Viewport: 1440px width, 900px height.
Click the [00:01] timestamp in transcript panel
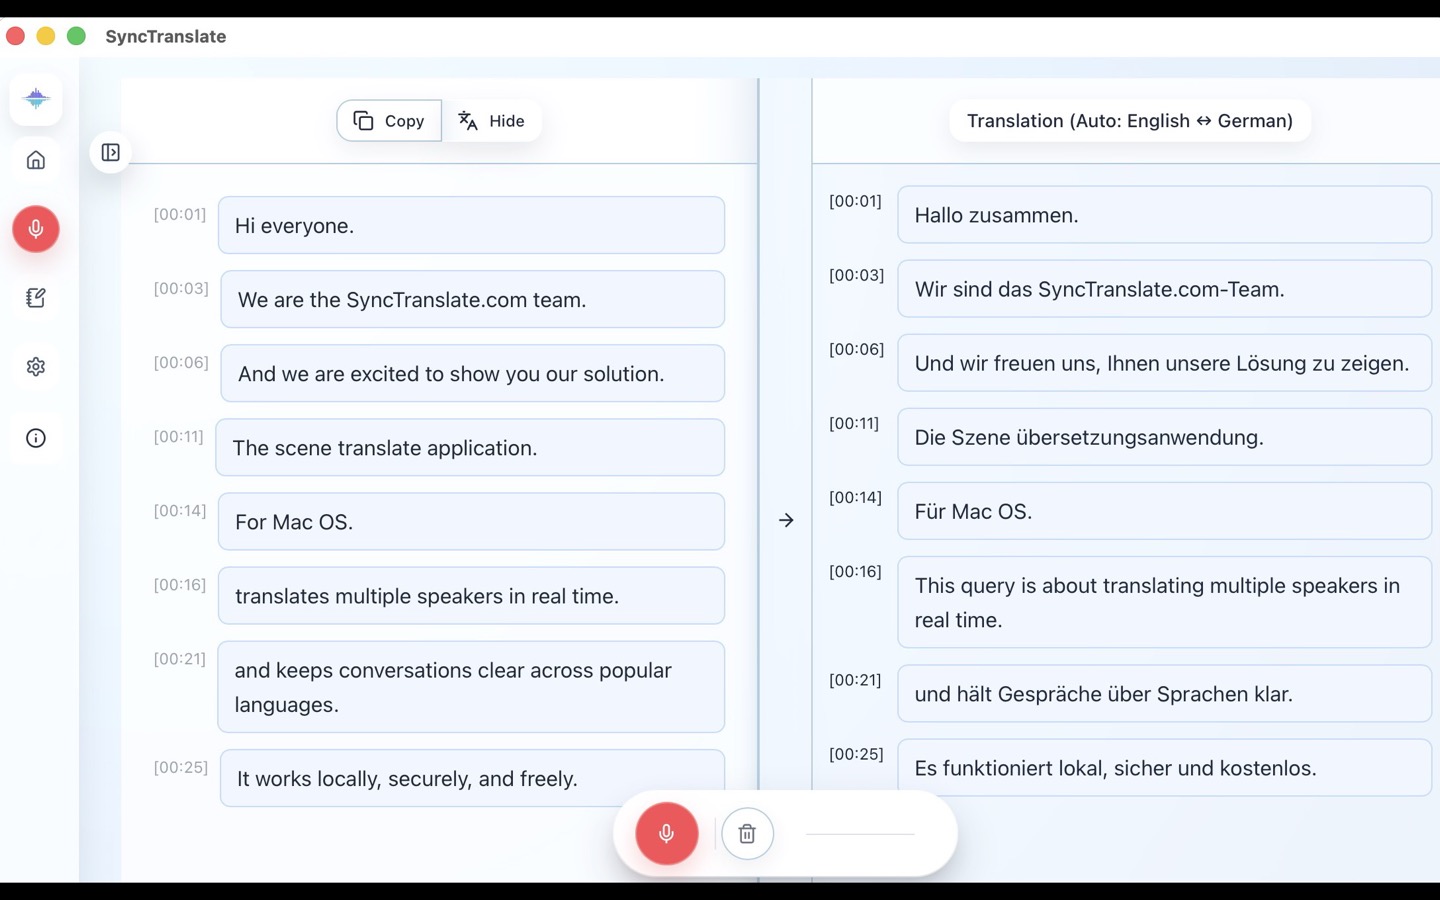(180, 214)
